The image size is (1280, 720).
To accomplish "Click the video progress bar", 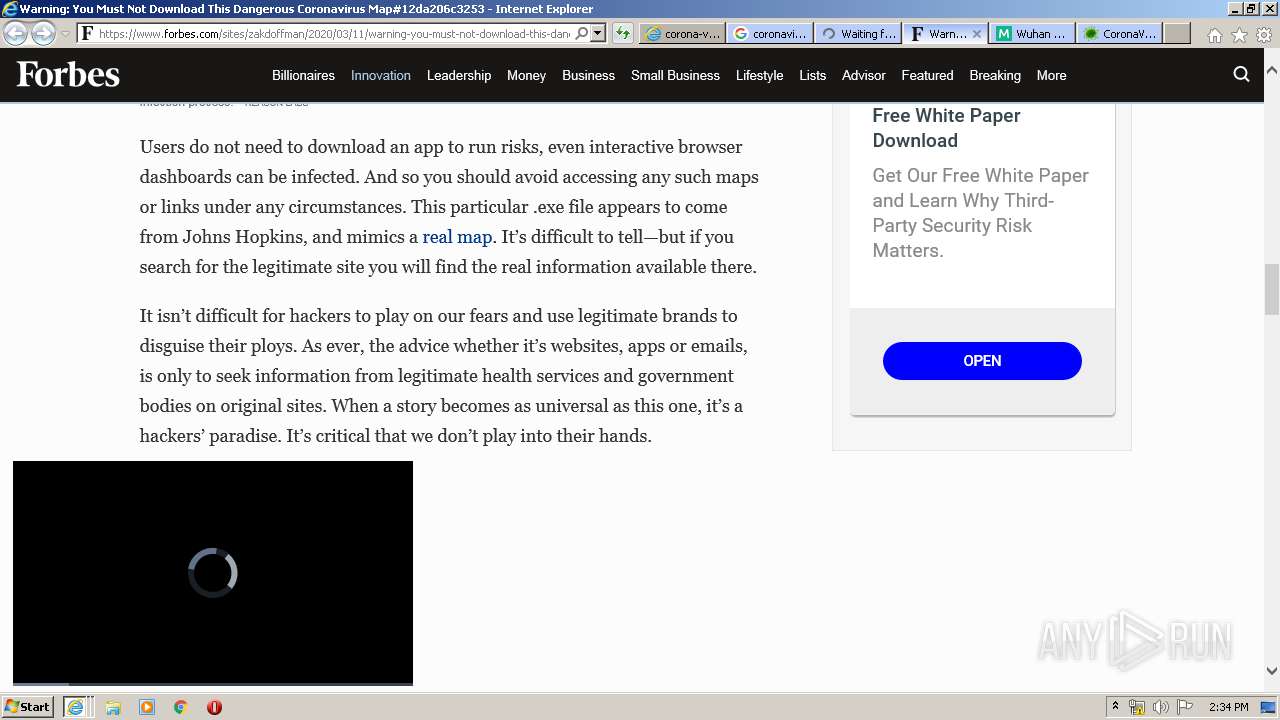I will [213, 684].
